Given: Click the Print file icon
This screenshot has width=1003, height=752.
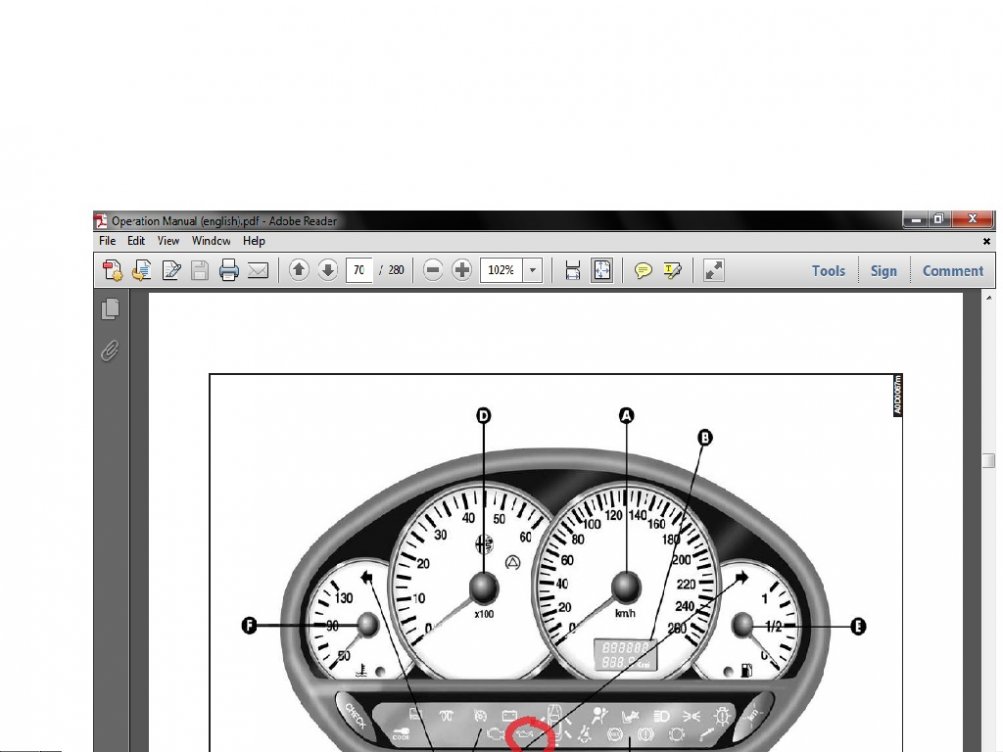Looking at the screenshot, I should pyautogui.click(x=229, y=270).
